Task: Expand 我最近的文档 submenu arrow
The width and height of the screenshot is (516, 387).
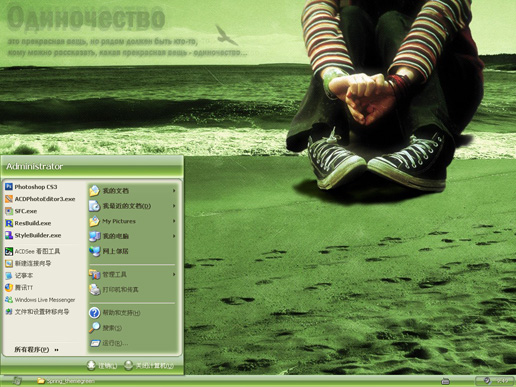Action: 174,206
